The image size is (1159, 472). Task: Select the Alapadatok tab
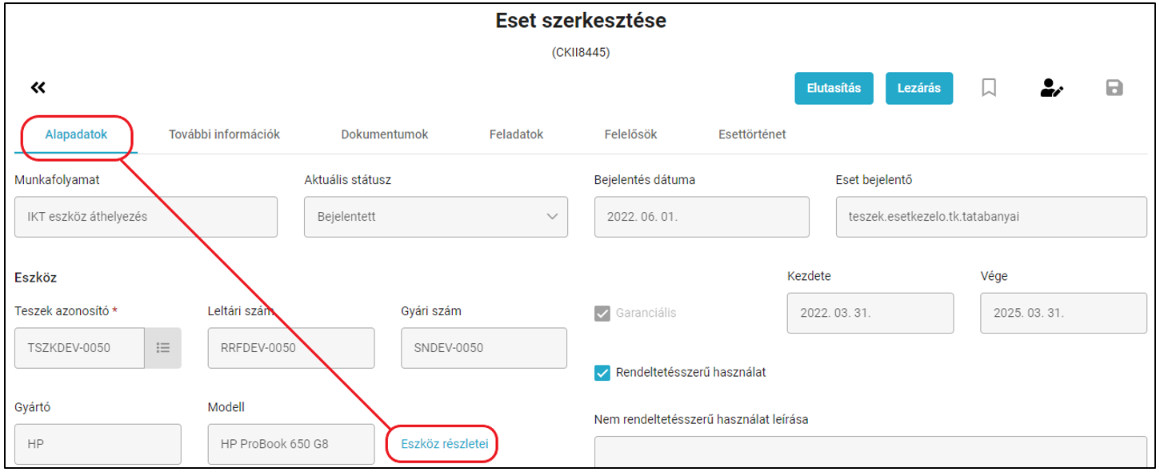pos(76,135)
